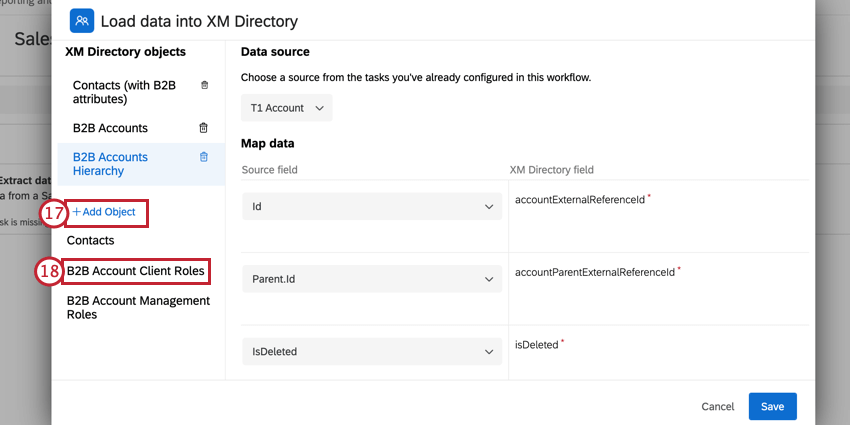This screenshot has width=850, height=425.
Task: Click the isDeleted XM Directory field label
Action: [537, 344]
